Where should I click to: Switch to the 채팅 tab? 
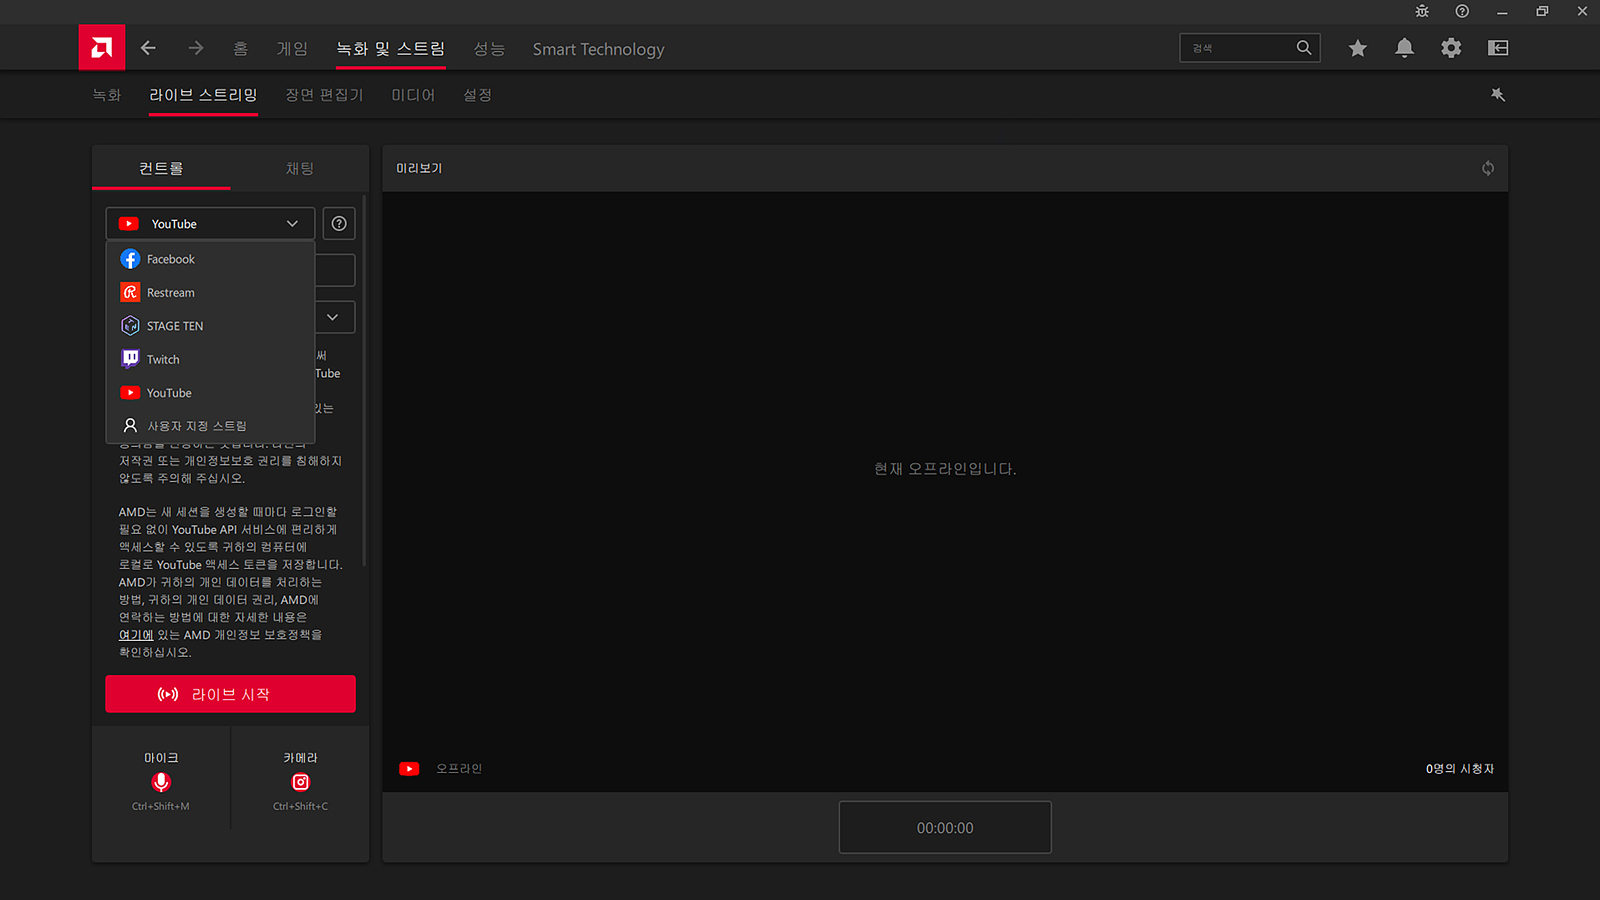click(x=300, y=168)
